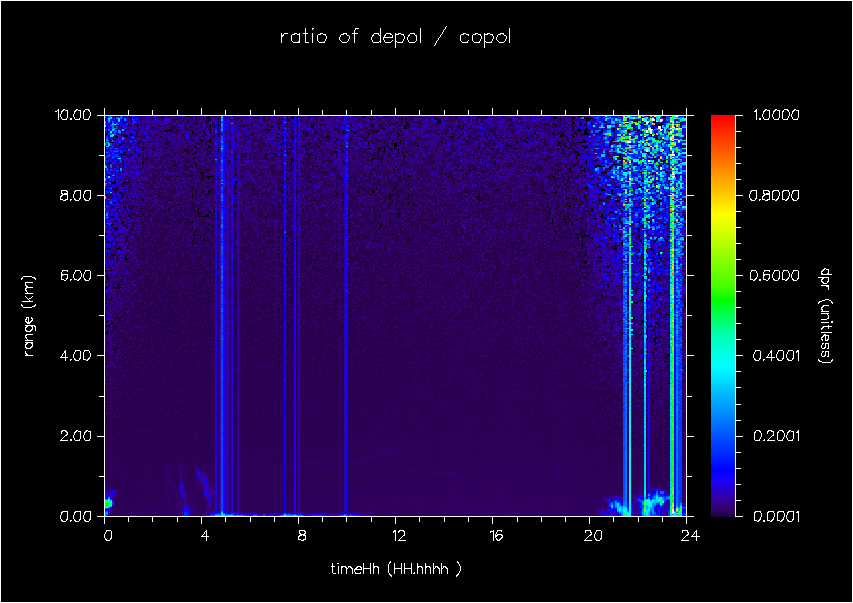This screenshot has height=603, width=853.
Task: Click the x-axis tick label '20'
Action: tap(593, 536)
